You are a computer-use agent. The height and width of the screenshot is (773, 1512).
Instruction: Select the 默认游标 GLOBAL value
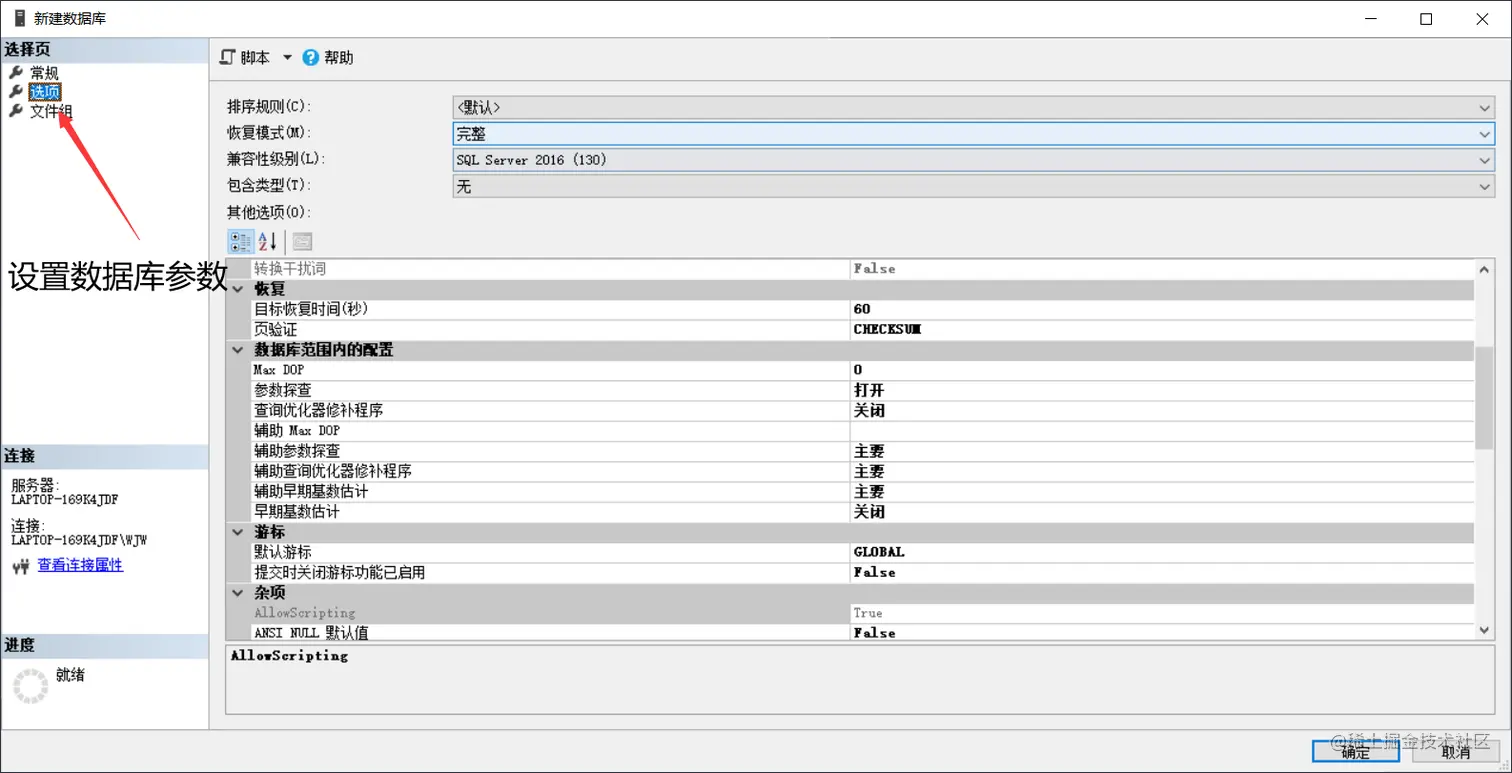click(1161, 552)
